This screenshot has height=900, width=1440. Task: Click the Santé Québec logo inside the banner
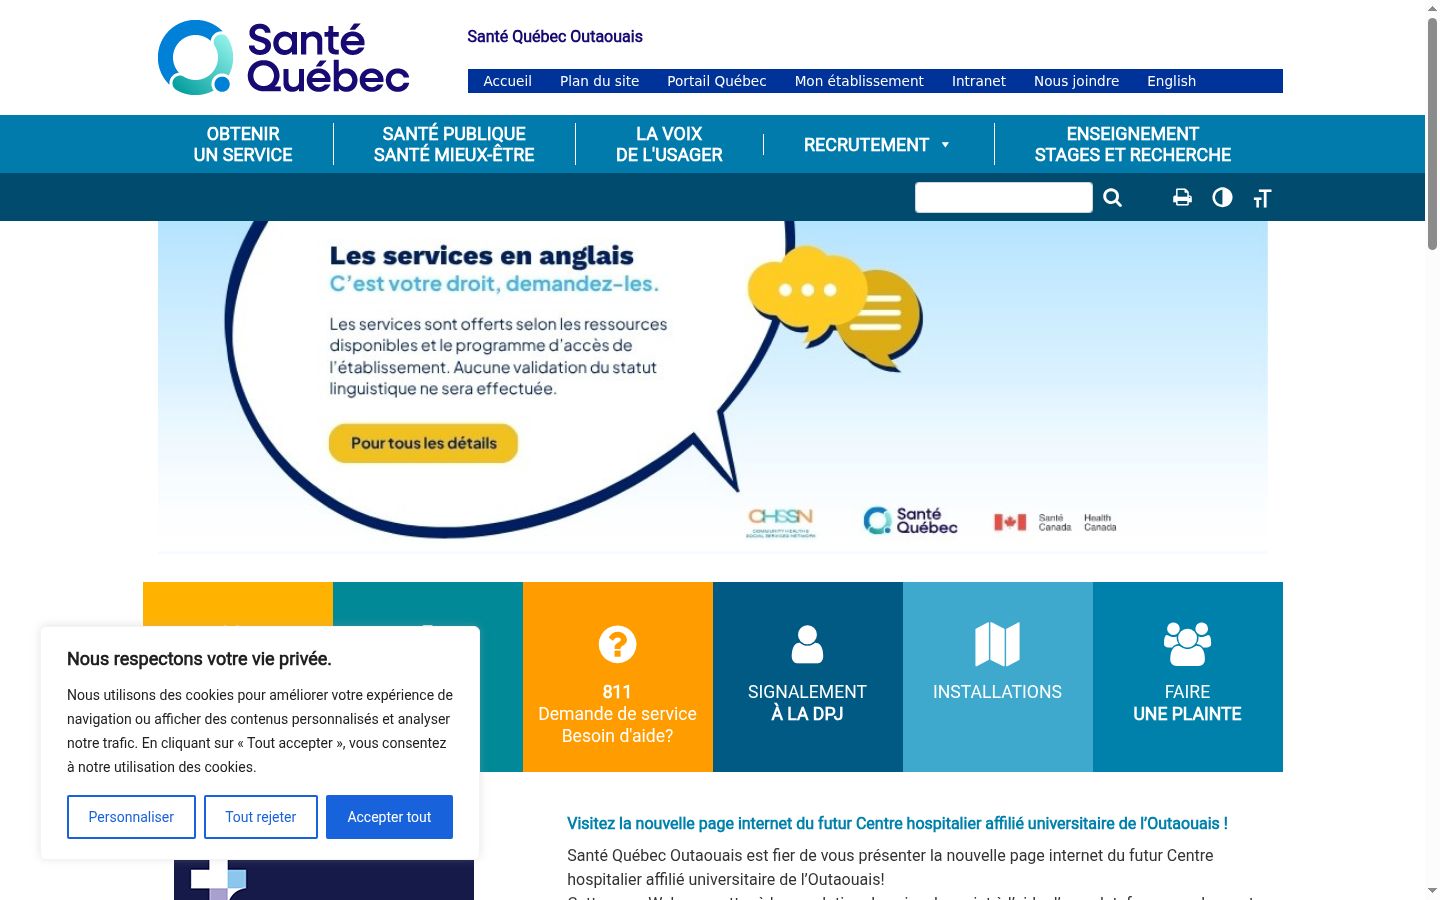910,521
